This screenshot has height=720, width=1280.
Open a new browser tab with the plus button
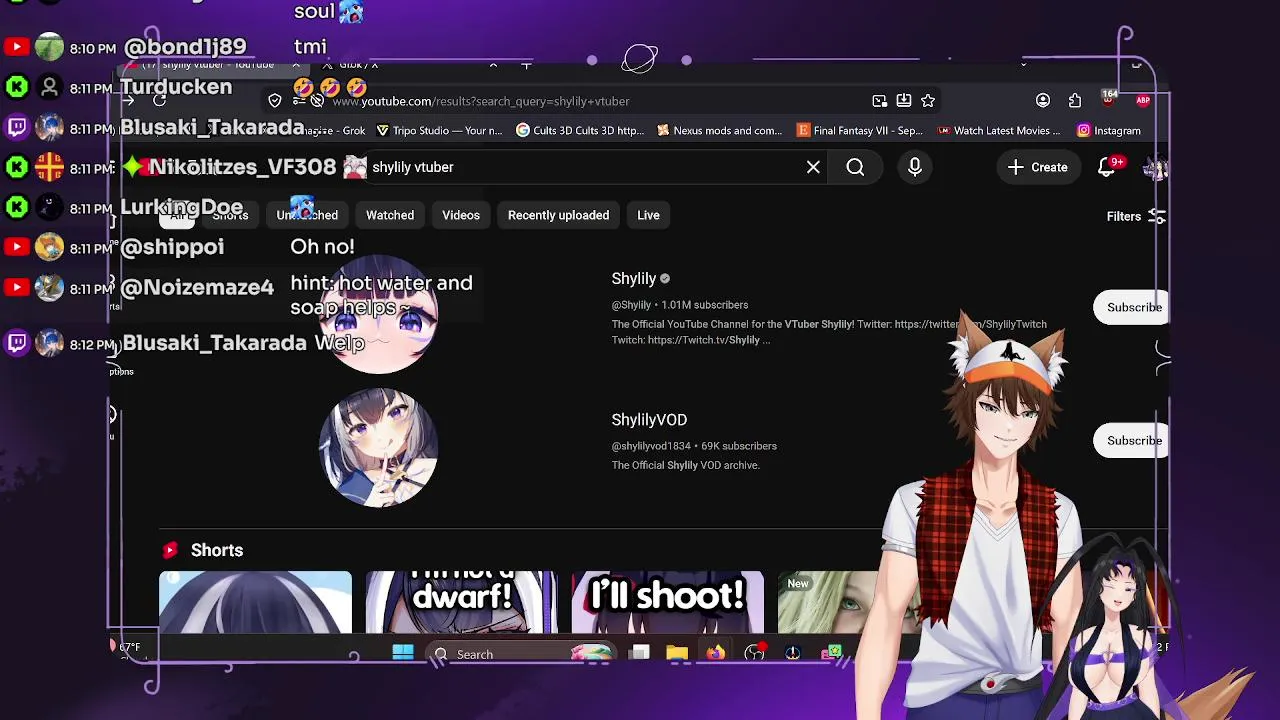coord(526,66)
